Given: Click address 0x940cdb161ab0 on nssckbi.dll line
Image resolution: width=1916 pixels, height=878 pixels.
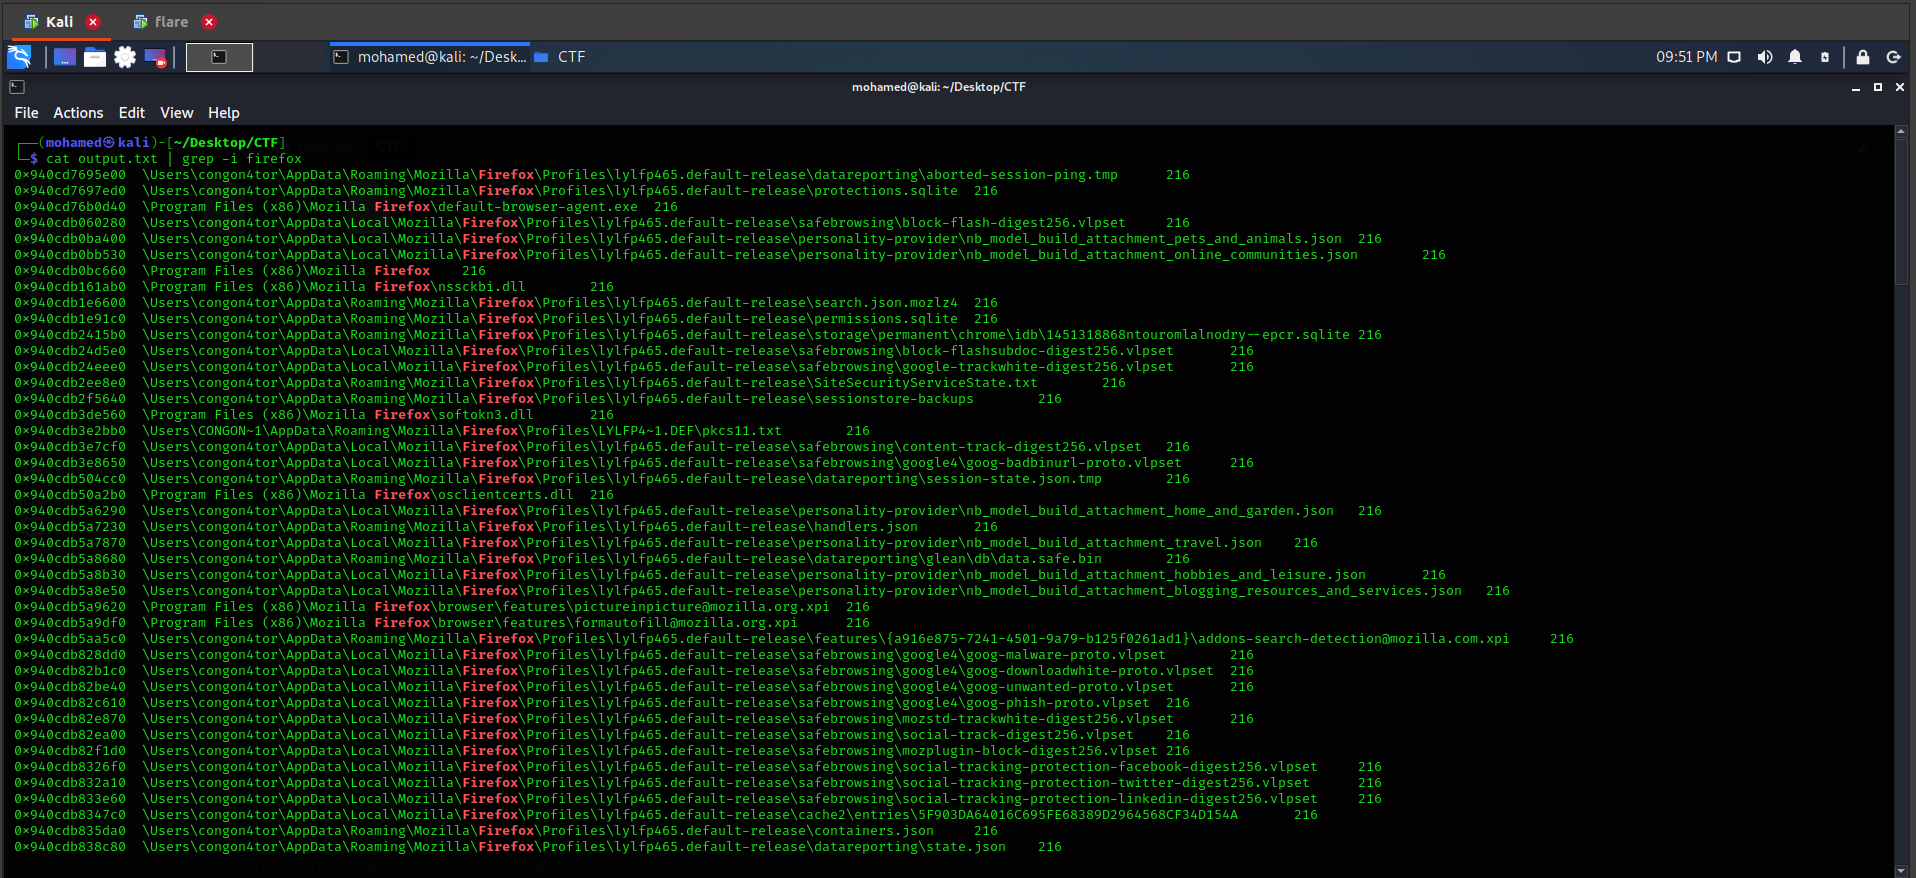Looking at the screenshot, I should pyautogui.click(x=70, y=287).
